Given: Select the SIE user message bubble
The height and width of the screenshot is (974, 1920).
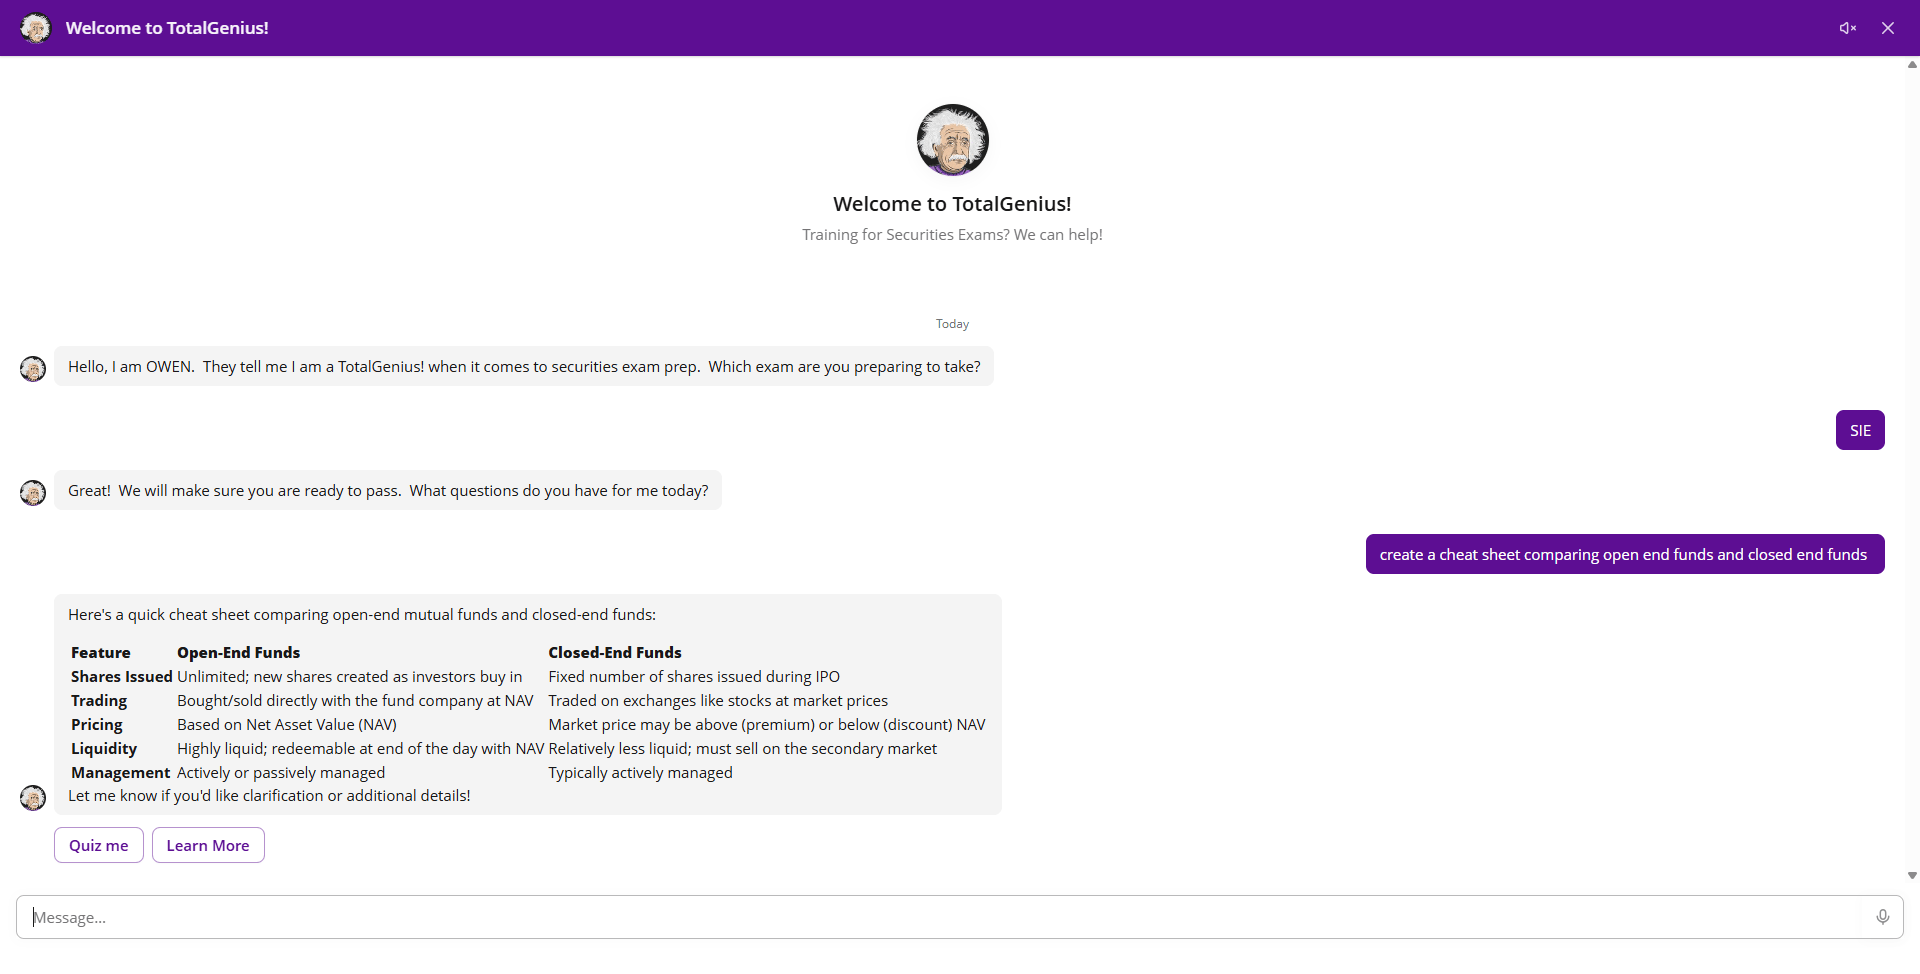Looking at the screenshot, I should [1859, 430].
